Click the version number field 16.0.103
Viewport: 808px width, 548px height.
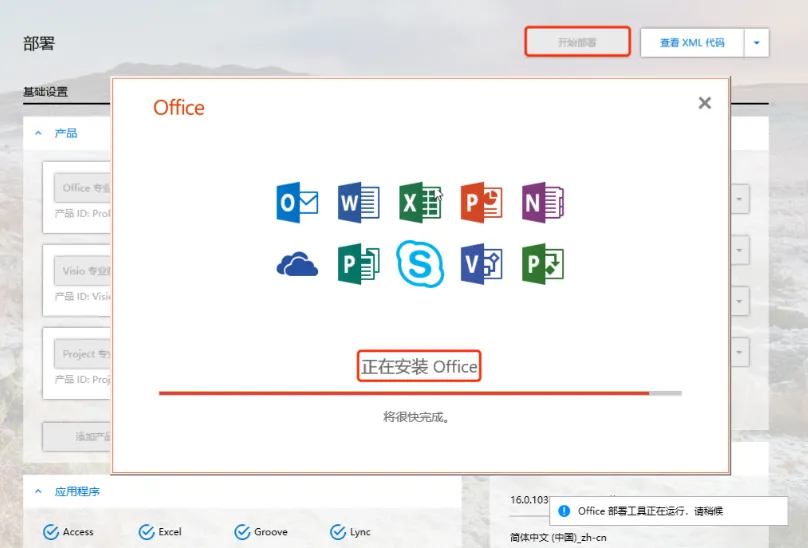pyautogui.click(x=529, y=500)
